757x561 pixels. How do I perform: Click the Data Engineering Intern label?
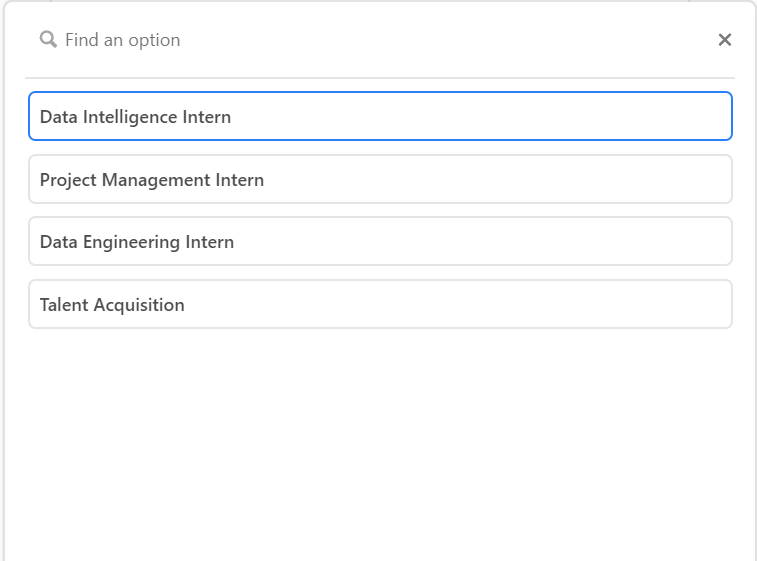click(x=137, y=242)
